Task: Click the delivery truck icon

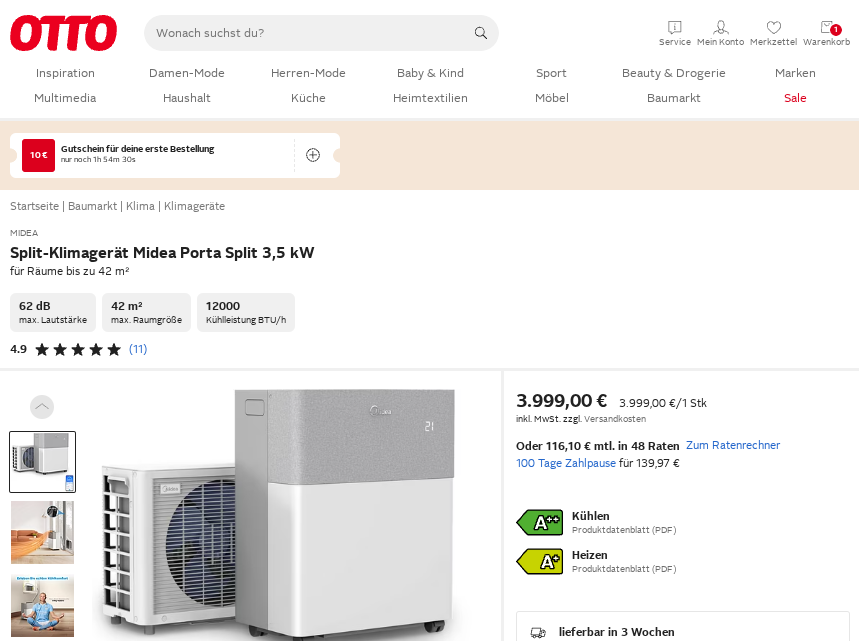Action: coord(538,633)
